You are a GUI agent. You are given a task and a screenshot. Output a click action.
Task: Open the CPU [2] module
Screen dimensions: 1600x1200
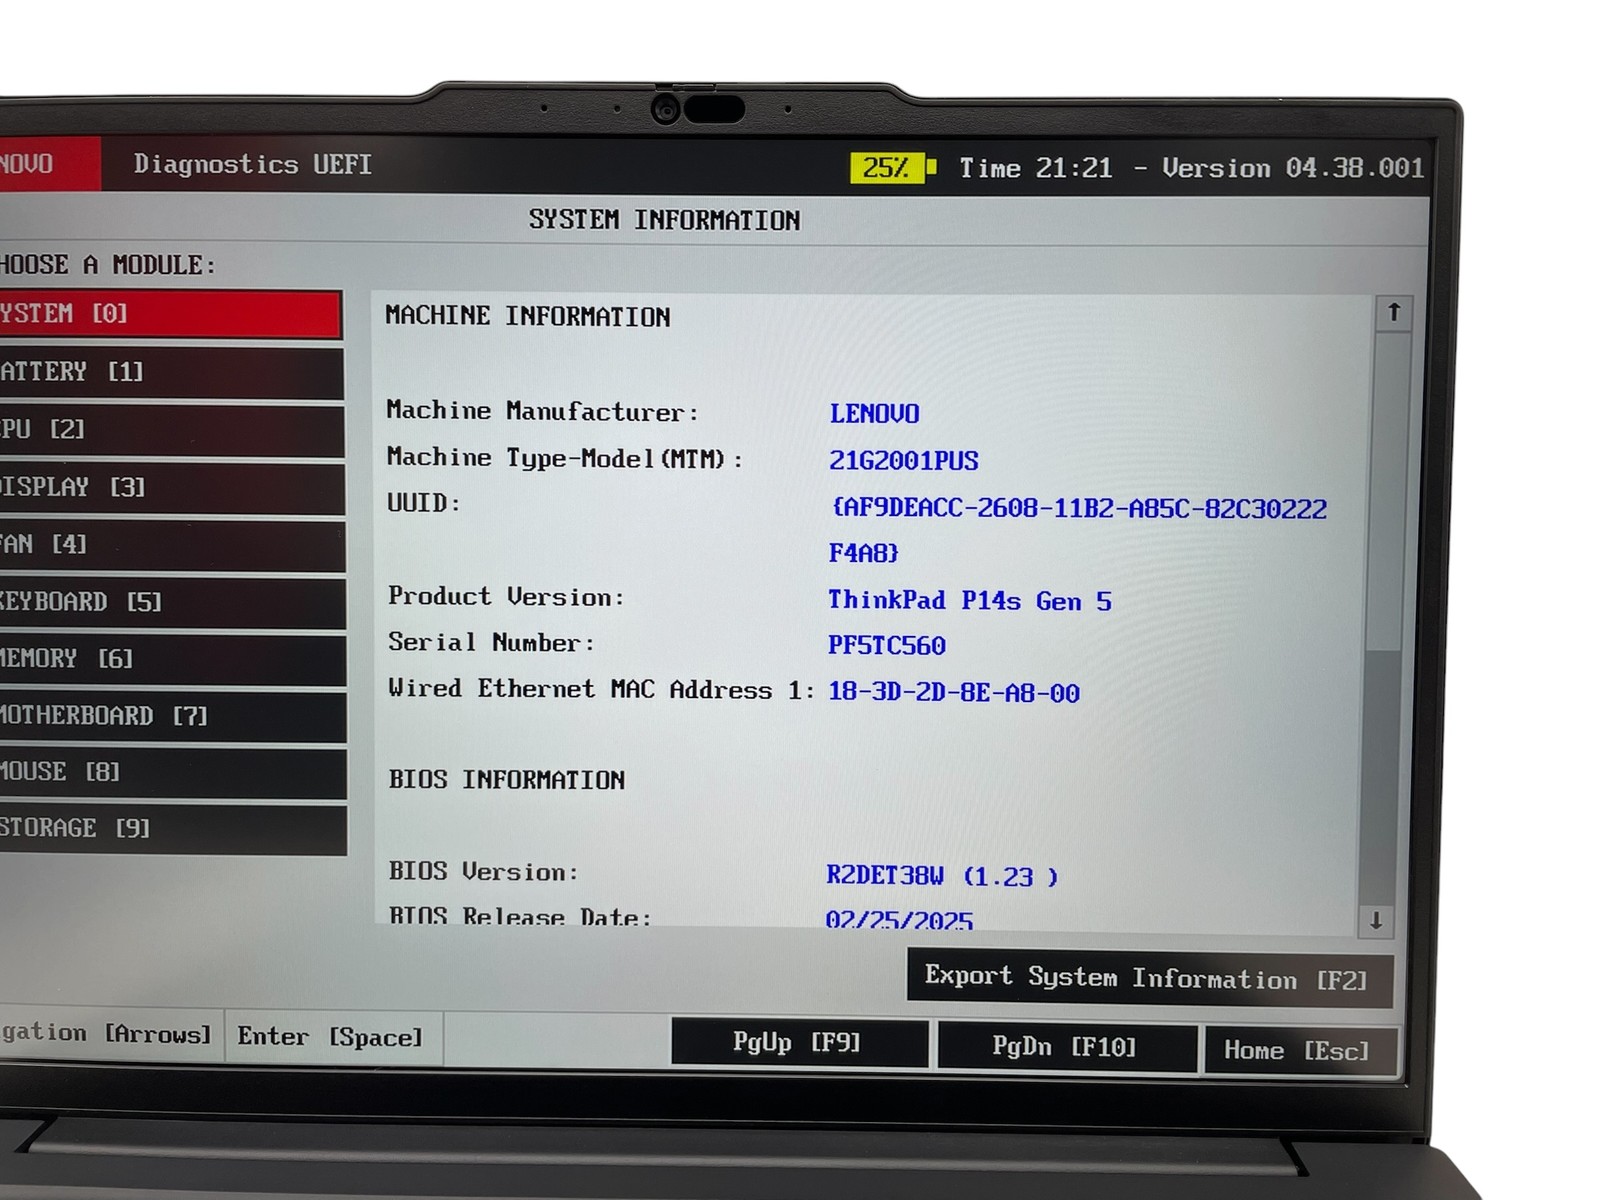[172, 430]
